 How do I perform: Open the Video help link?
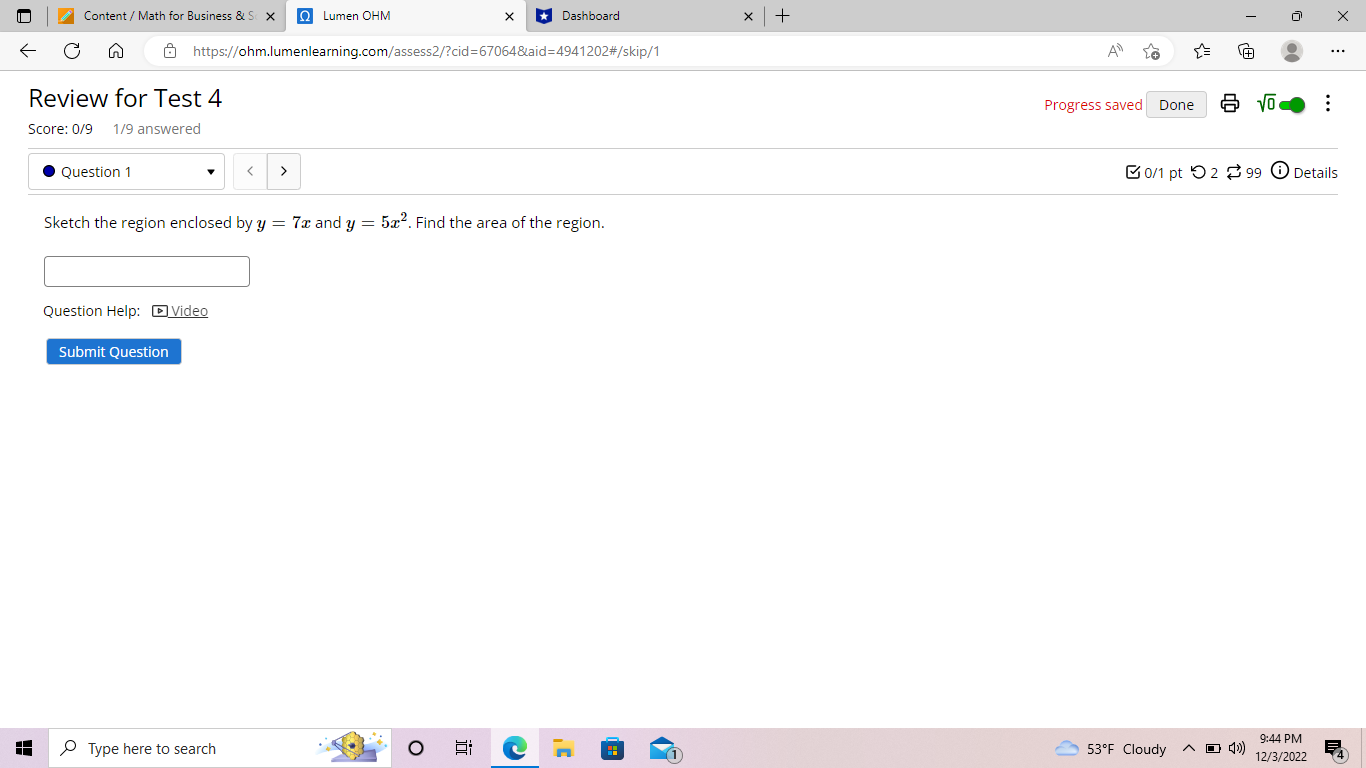180,311
